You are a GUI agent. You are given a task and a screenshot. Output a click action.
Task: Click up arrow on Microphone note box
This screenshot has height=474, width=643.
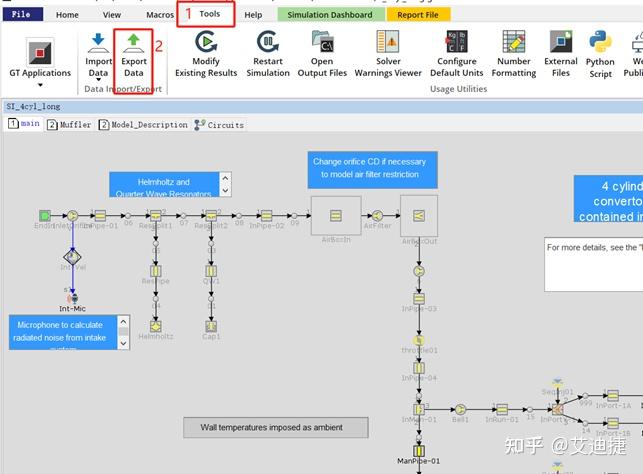(123, 321)
